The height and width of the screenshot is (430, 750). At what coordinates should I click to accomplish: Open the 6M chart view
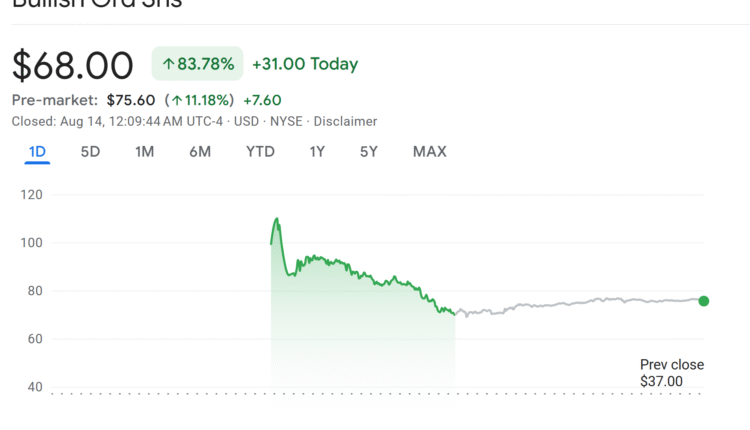point(199,152)
